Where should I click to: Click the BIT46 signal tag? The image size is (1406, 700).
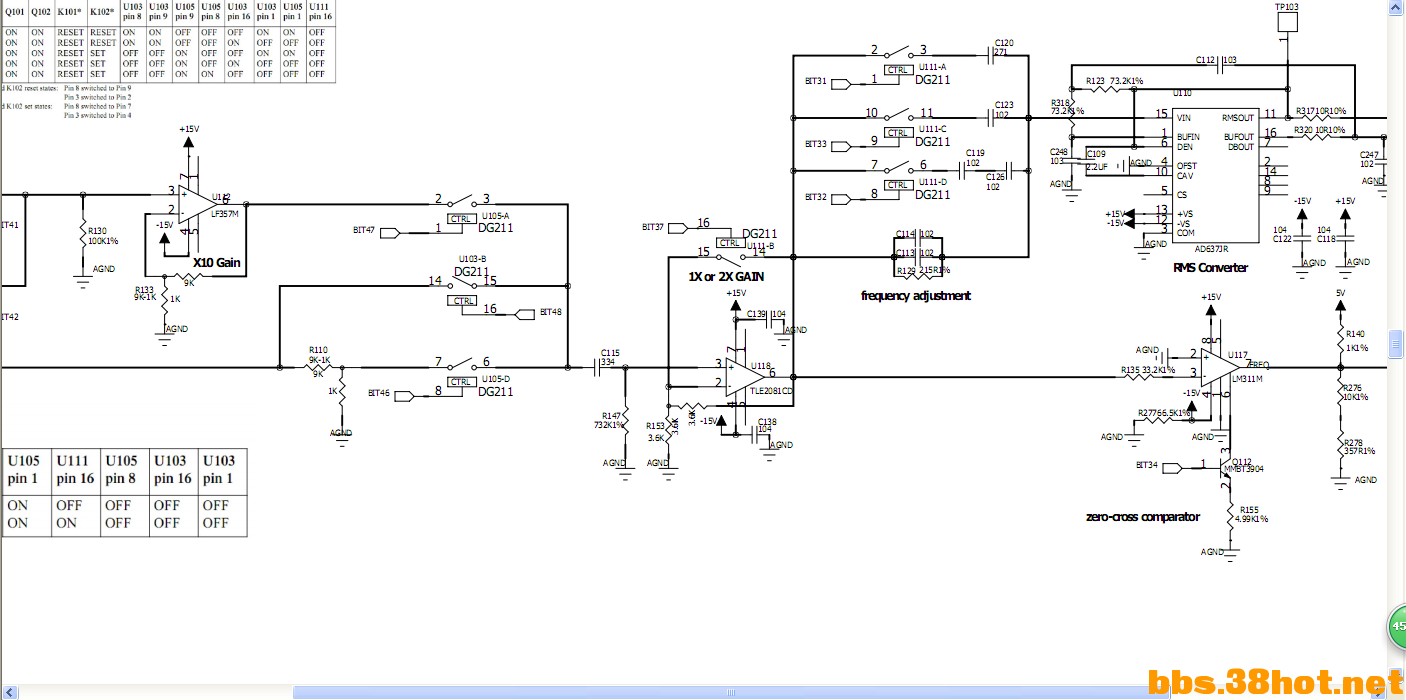click(x=379, y=393)
